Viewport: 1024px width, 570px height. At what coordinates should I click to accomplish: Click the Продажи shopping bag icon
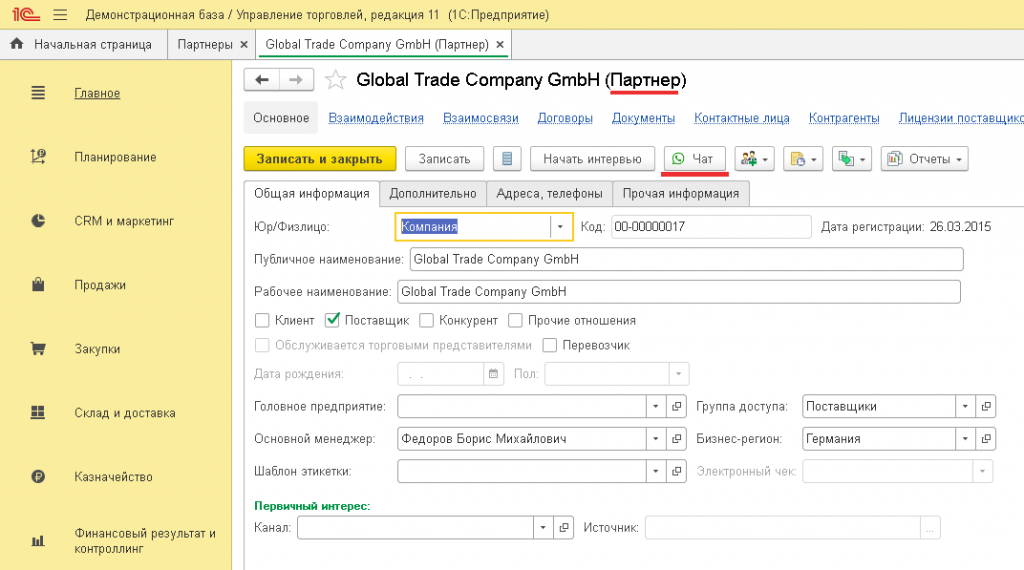coord(38,285)
